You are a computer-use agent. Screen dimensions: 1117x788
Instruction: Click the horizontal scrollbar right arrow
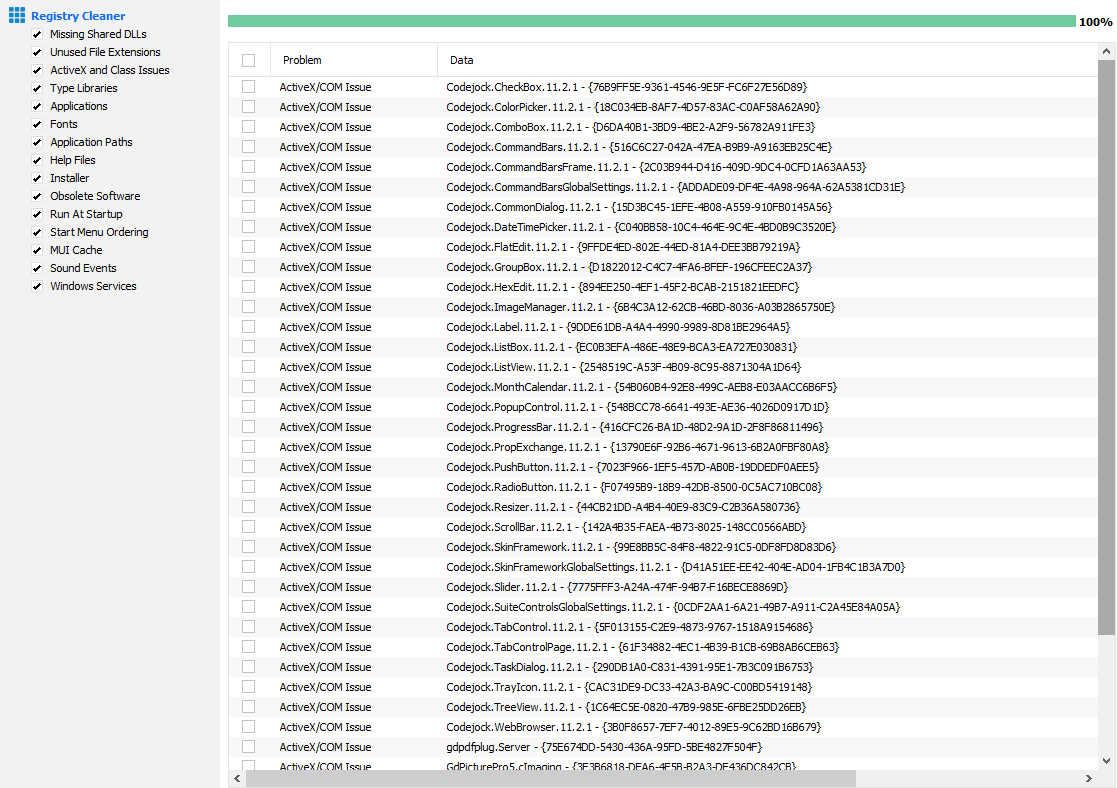(x=1089, y=778)
